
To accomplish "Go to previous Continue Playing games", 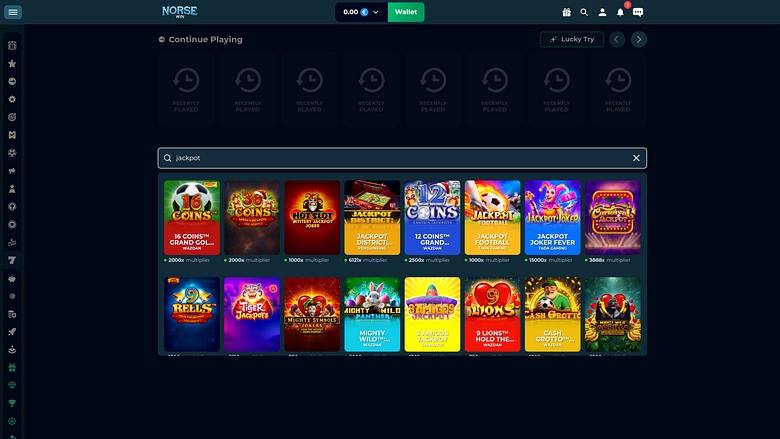I will [617, 39].
